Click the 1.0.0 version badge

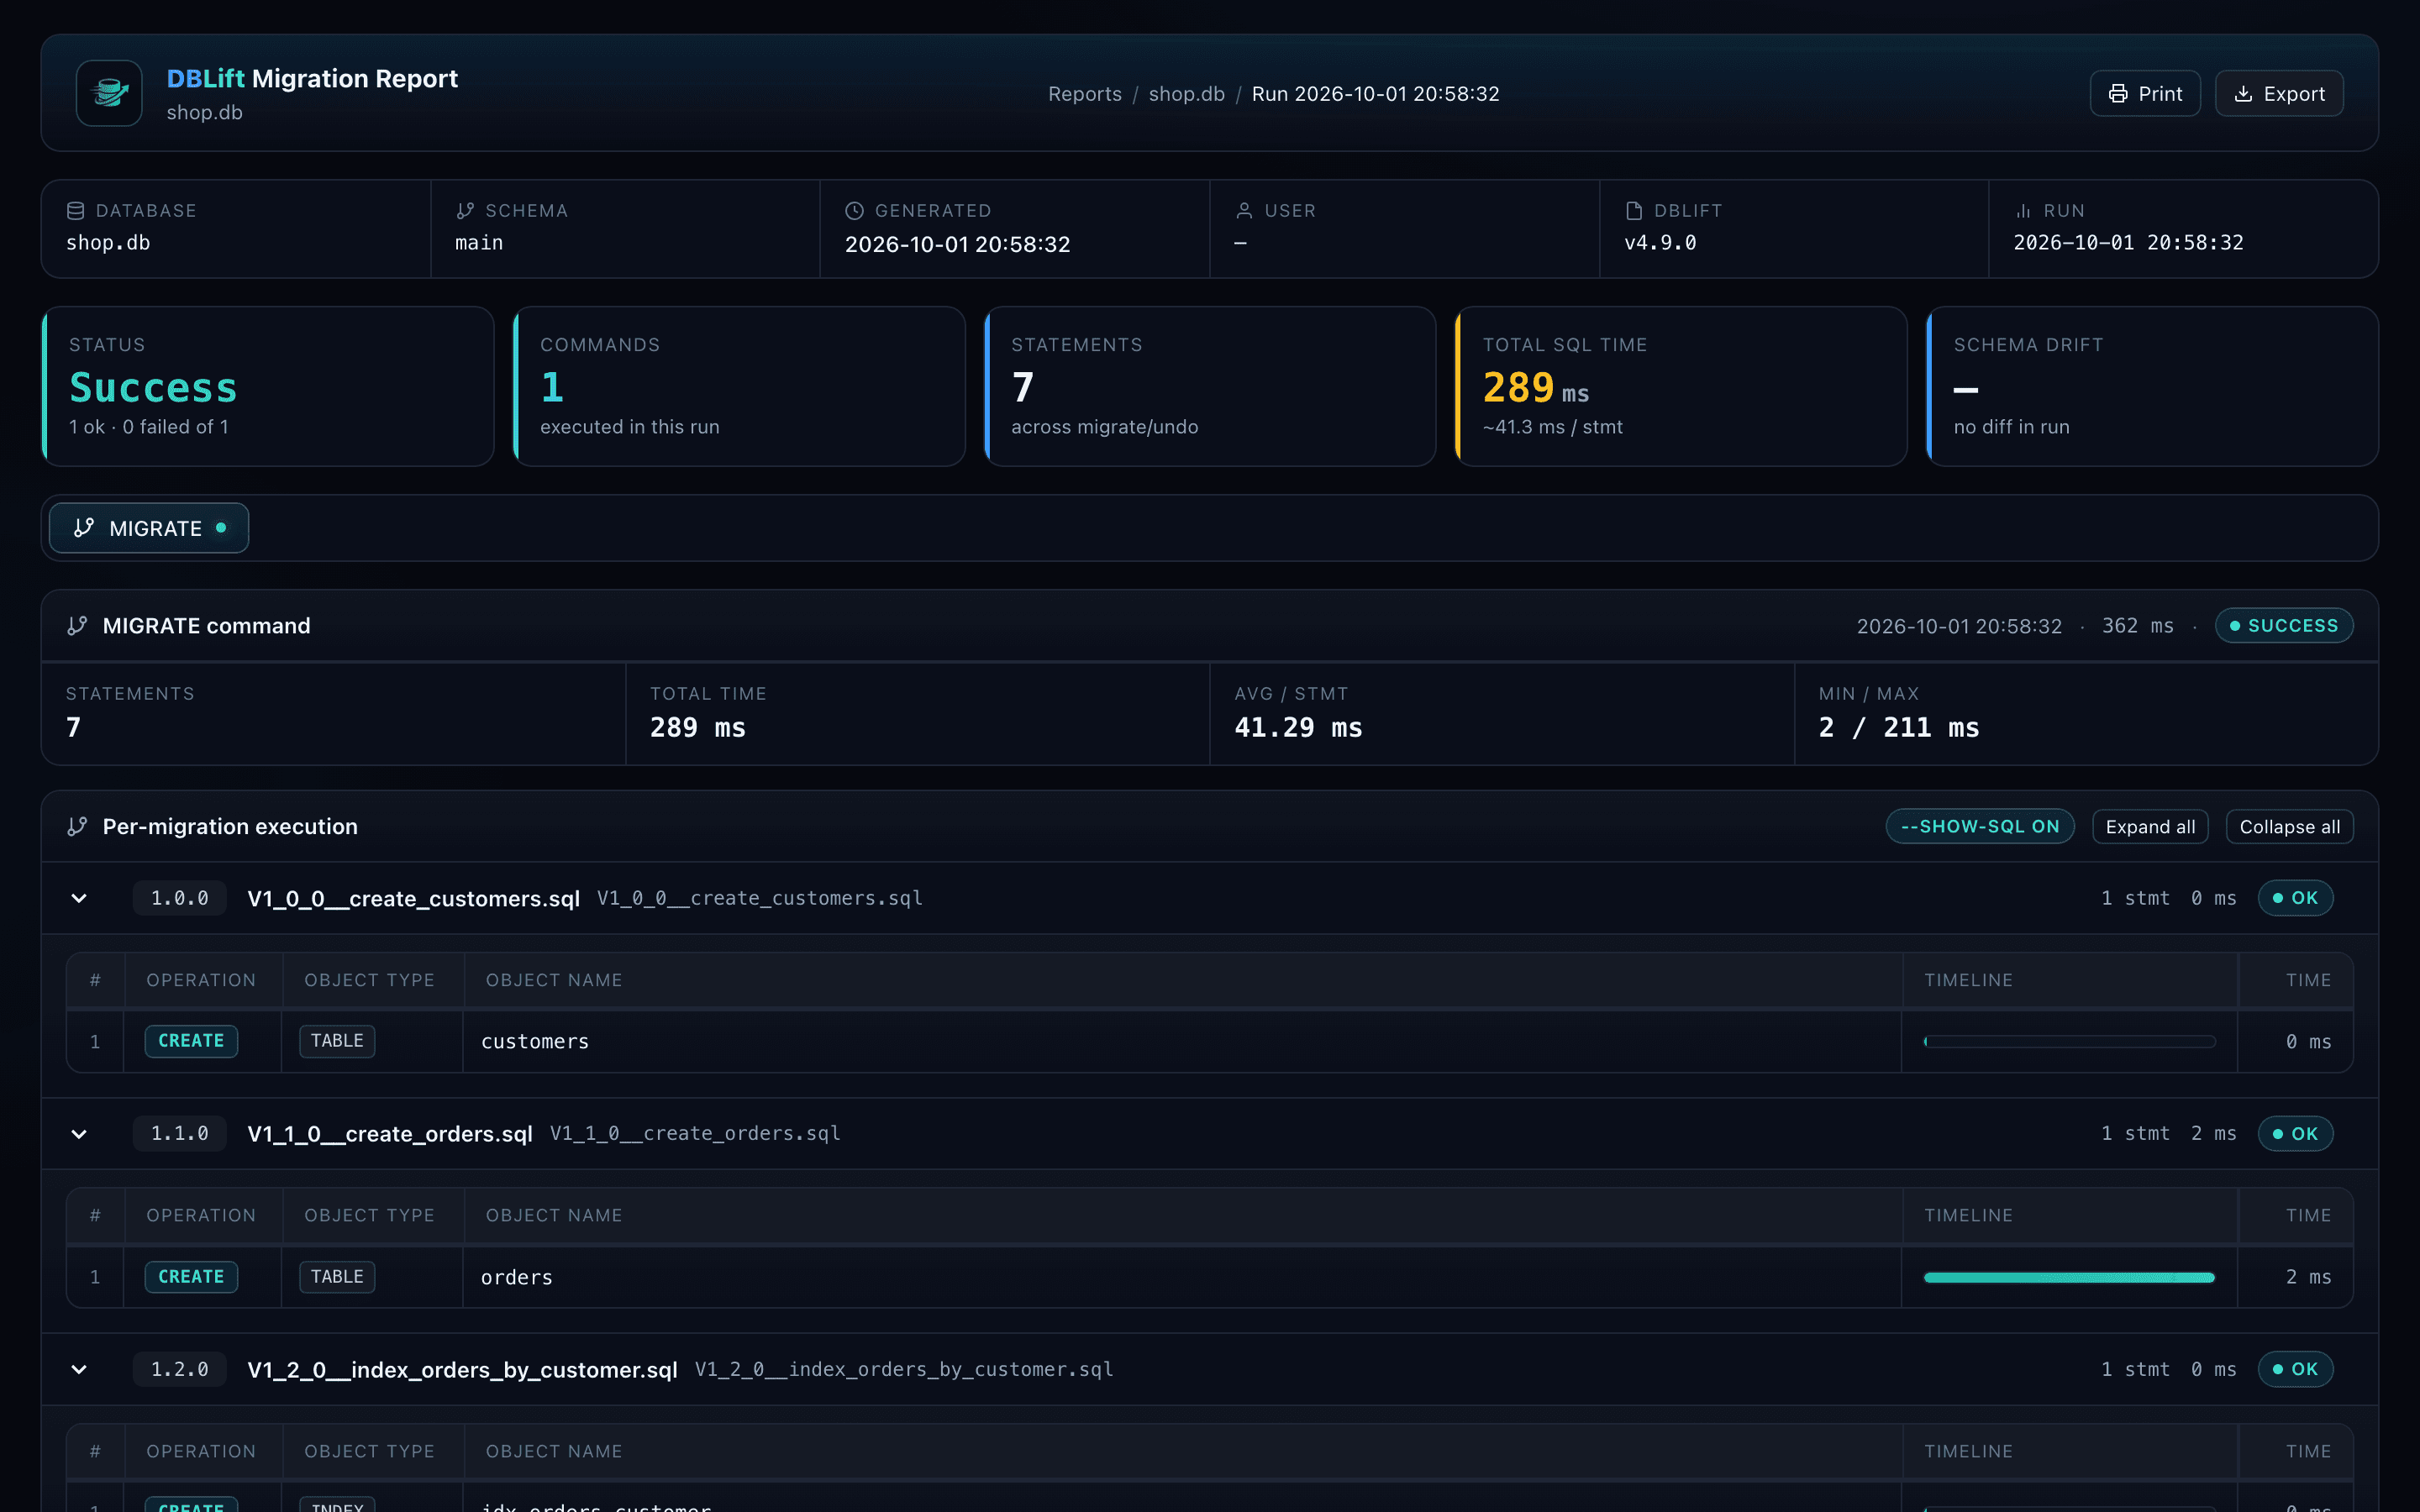coord(180,898)
